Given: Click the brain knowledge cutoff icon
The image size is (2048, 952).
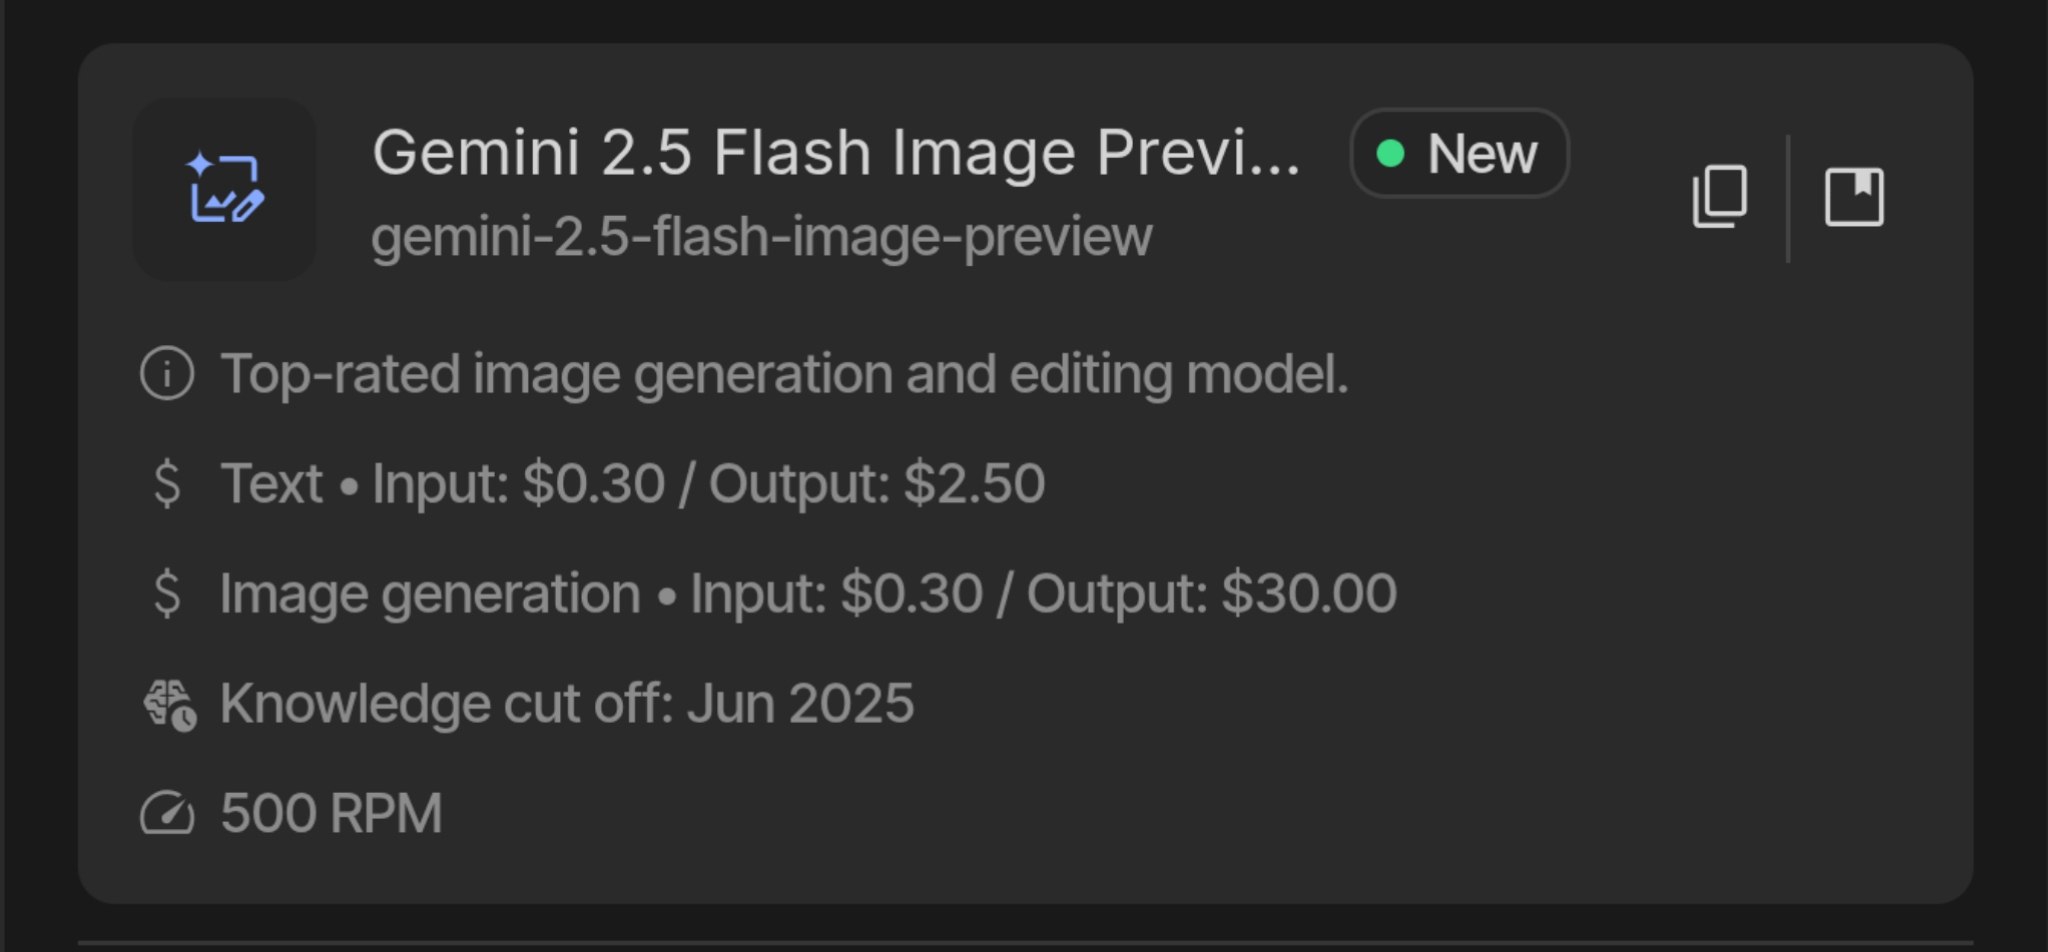Looking at the screenshot, I should [x=169, y=705].
